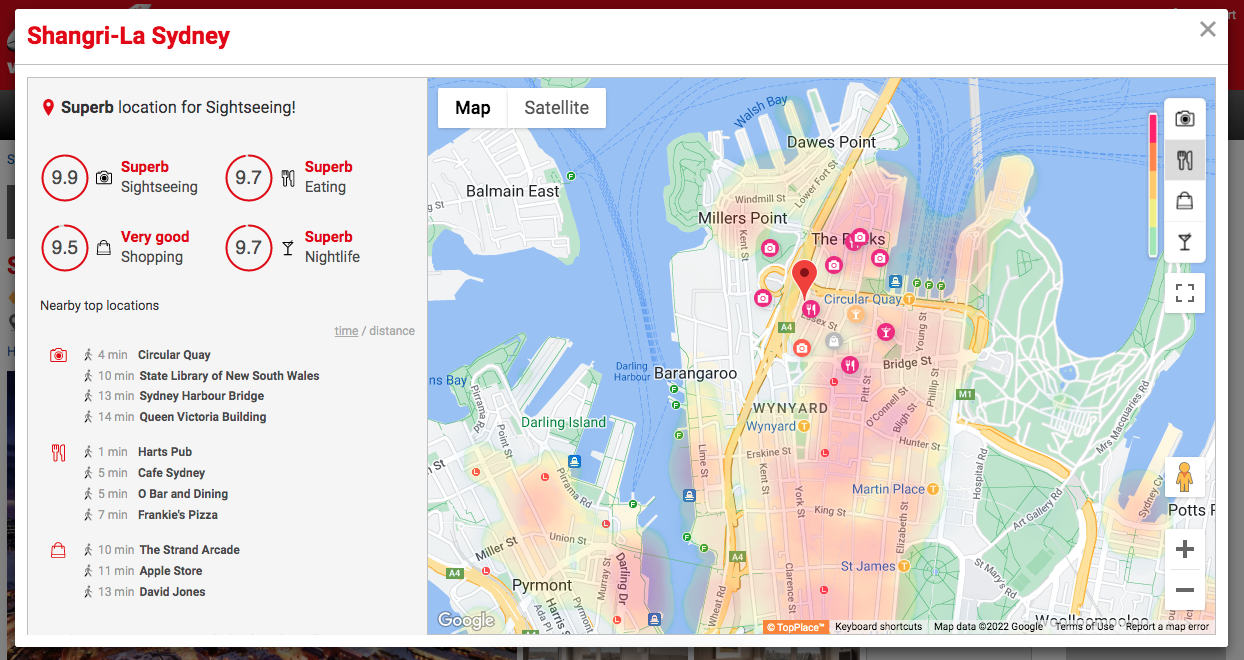Click the Pyrmont map label
This screenshot has width=1244, height=660.
(542, 585)
